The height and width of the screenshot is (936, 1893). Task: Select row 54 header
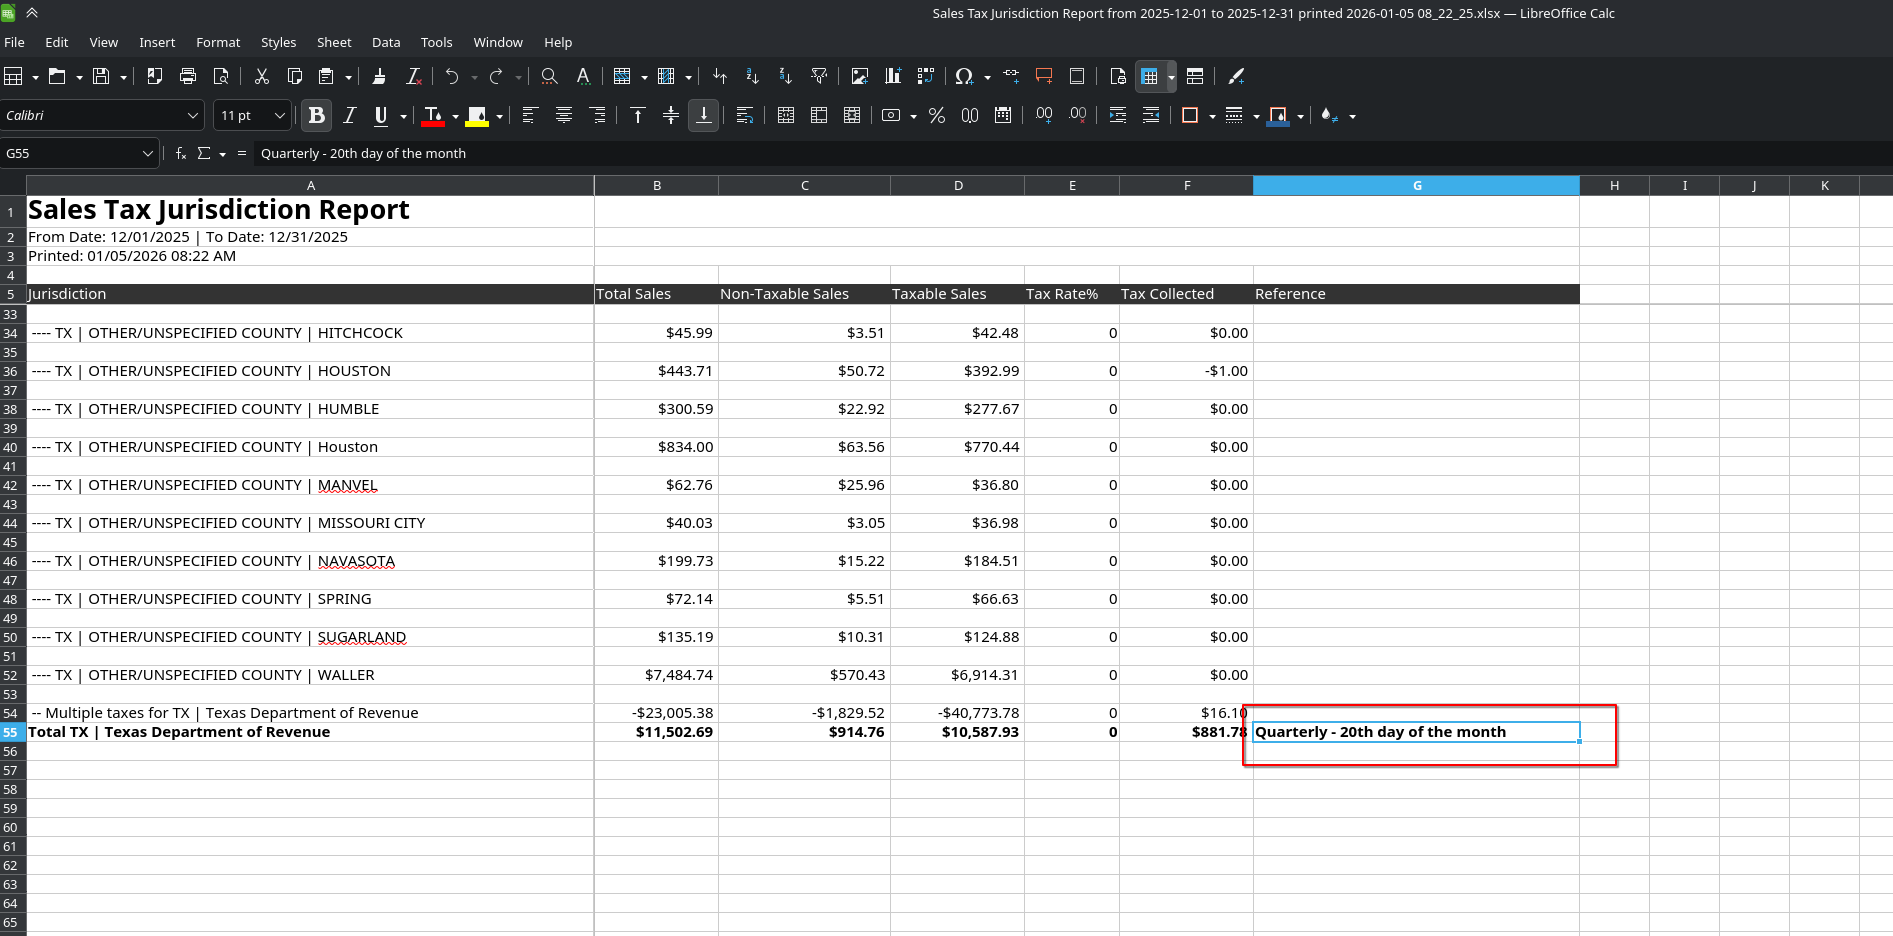(11, 713)
